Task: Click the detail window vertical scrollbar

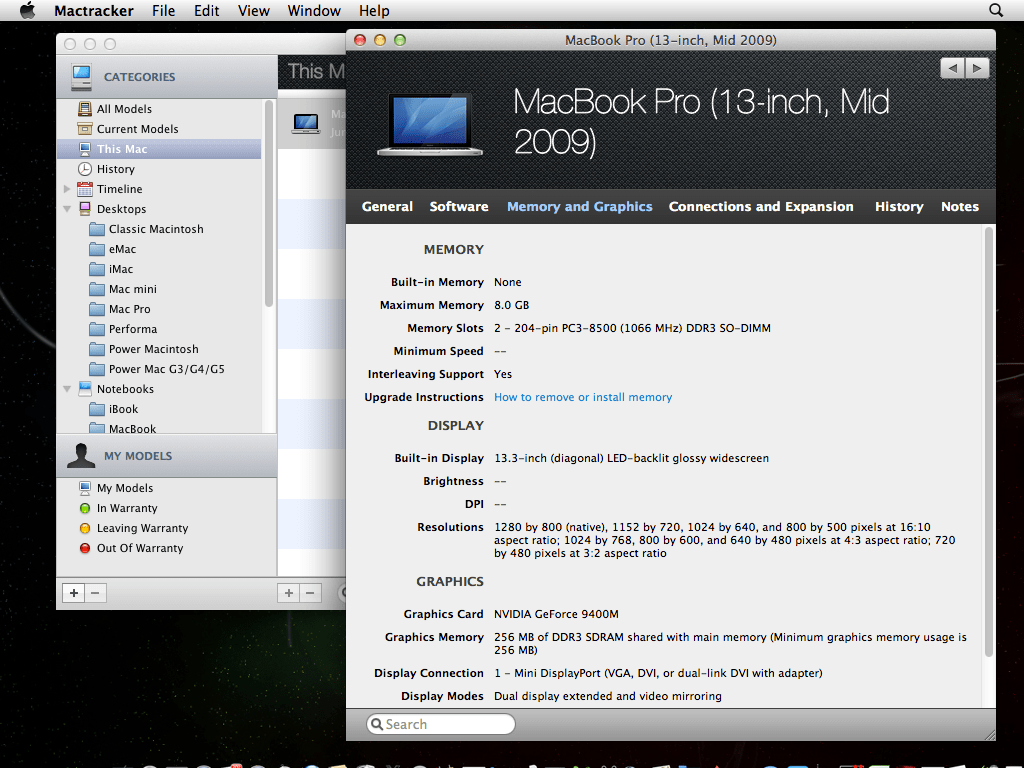Action: [989, 441]
